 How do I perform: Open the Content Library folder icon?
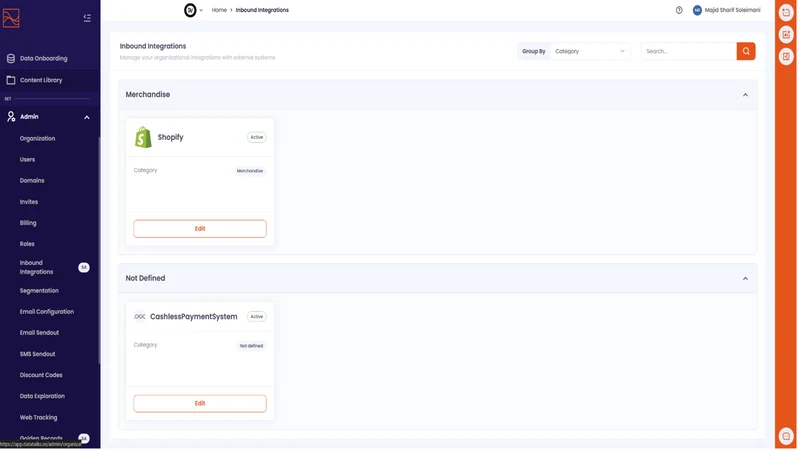(x=11, y=80)
